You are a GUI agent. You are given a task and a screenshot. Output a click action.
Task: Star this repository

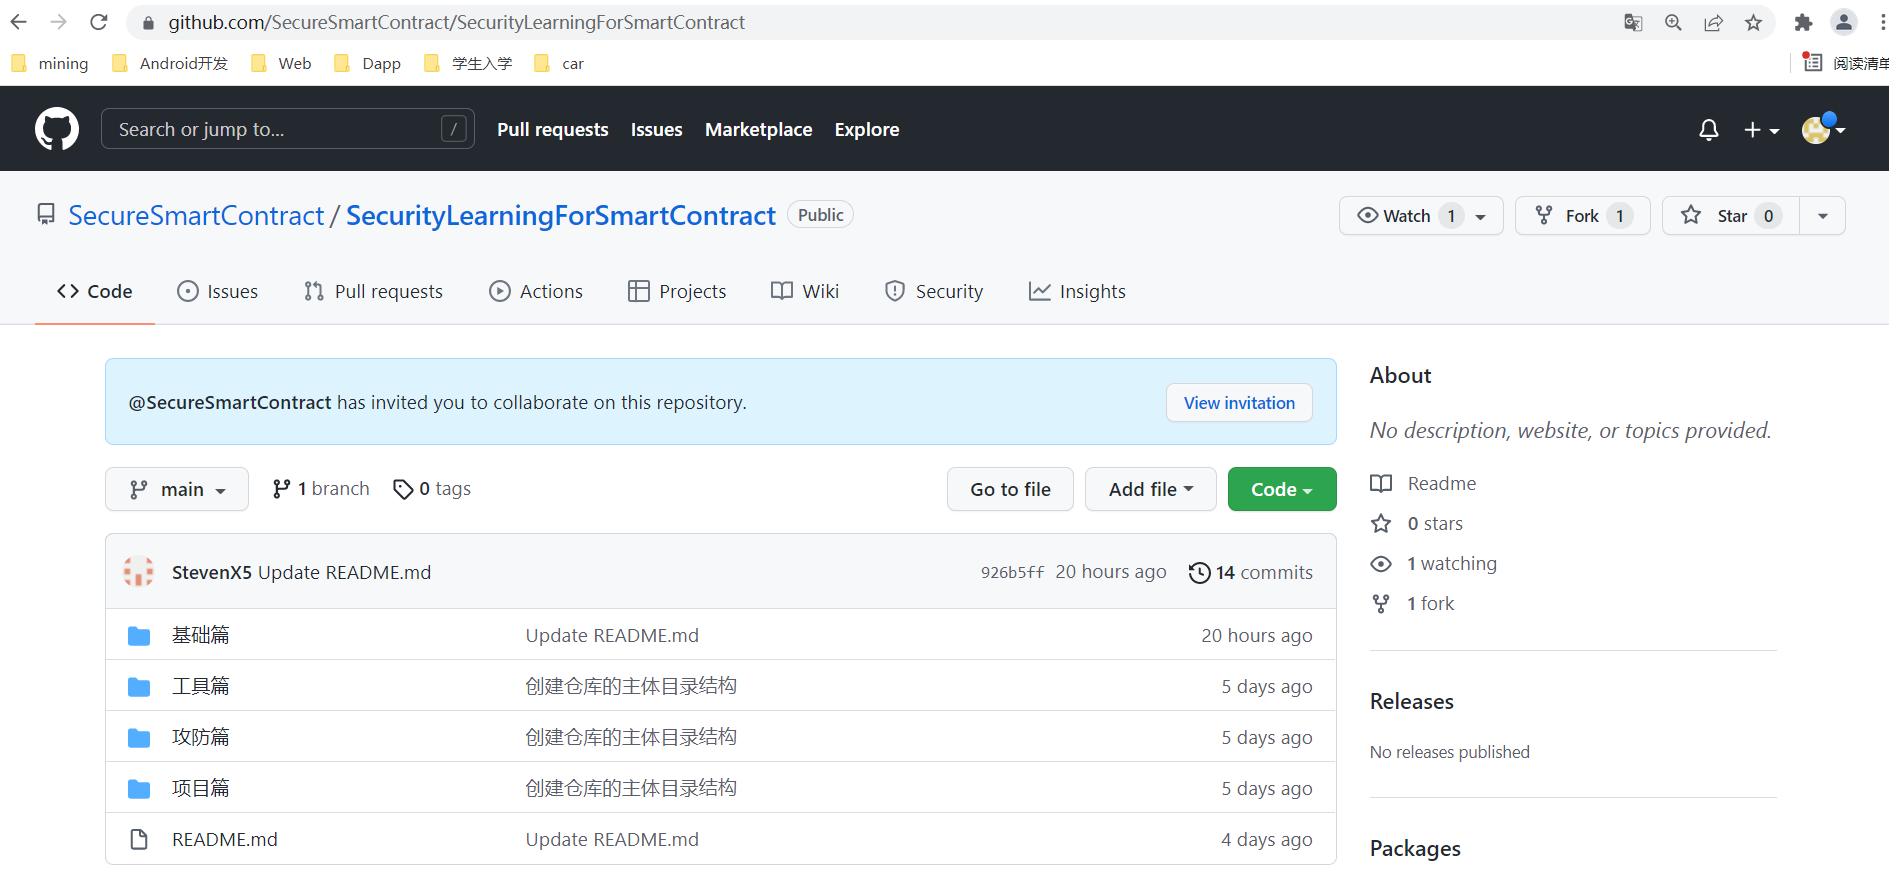tap(1731, 215)
